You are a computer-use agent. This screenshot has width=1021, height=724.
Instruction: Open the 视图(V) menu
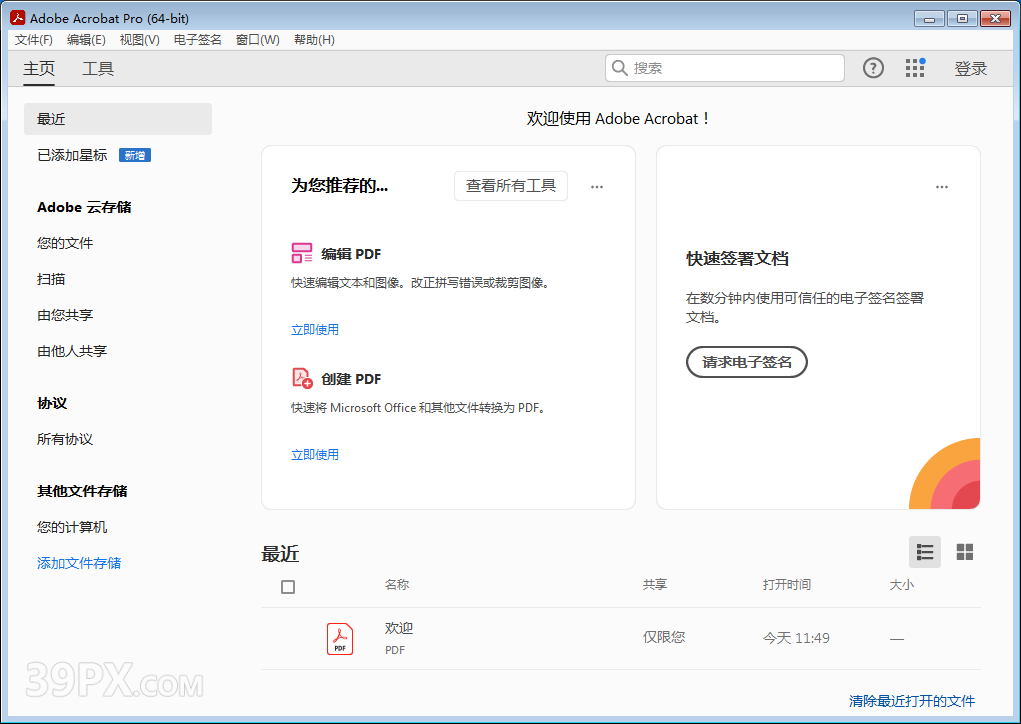coord(139,40)
